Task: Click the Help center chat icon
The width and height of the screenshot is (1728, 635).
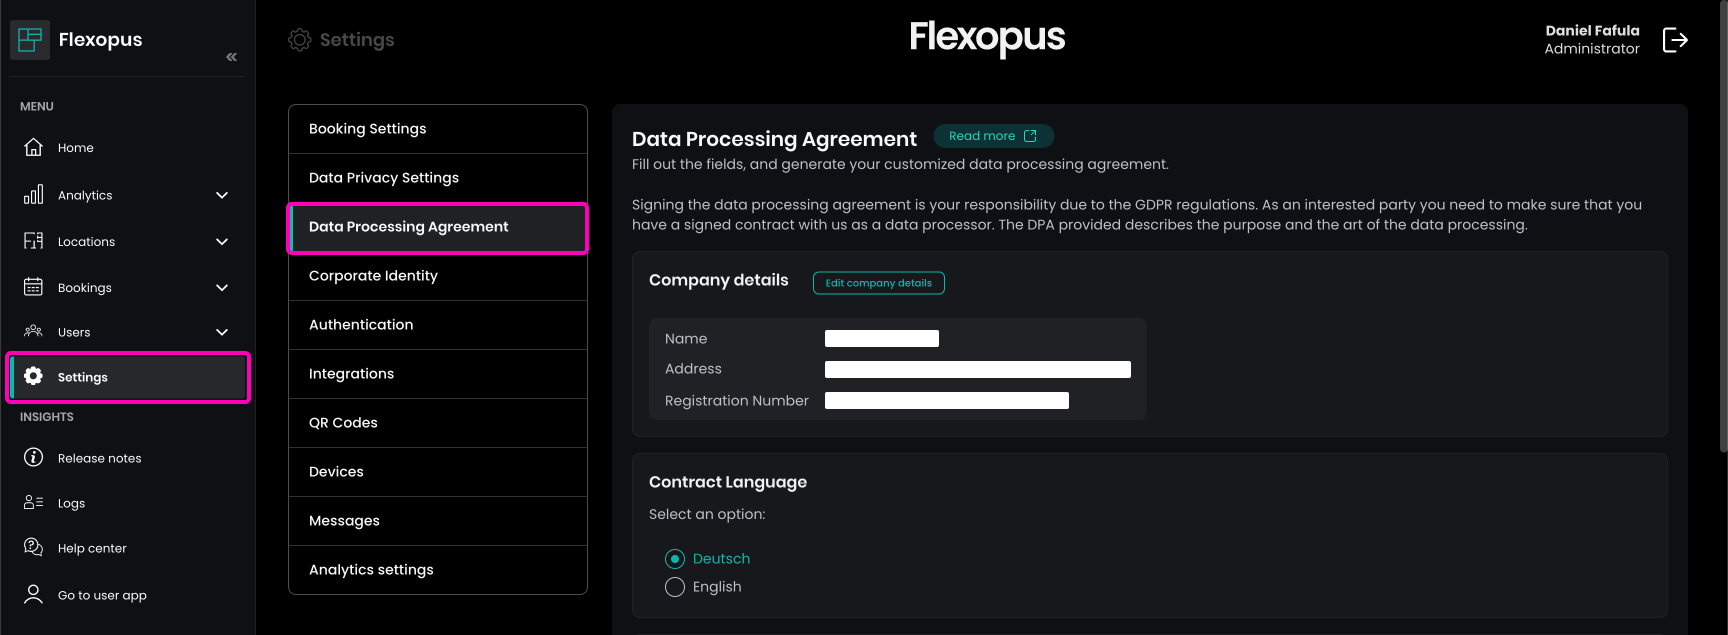Action: coord(33,547)
